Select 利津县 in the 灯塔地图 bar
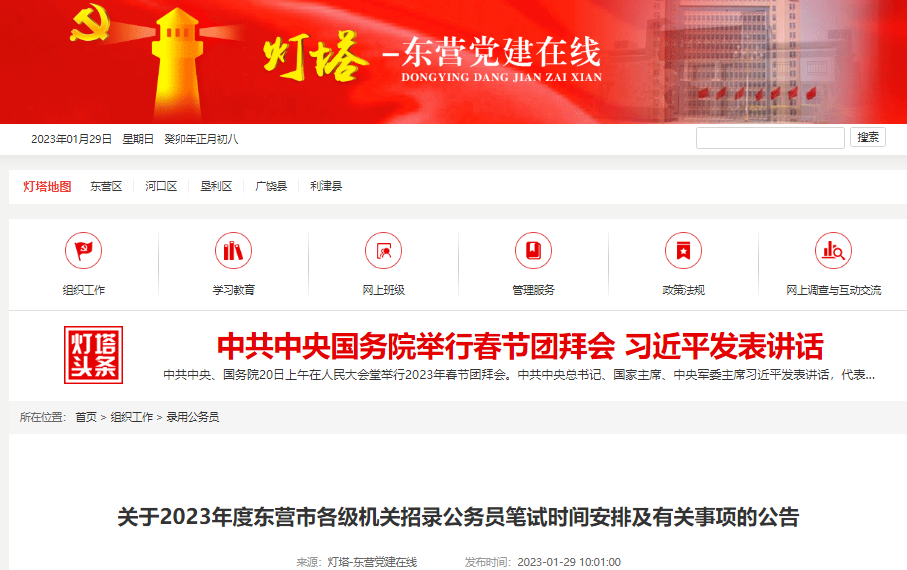 326,186
